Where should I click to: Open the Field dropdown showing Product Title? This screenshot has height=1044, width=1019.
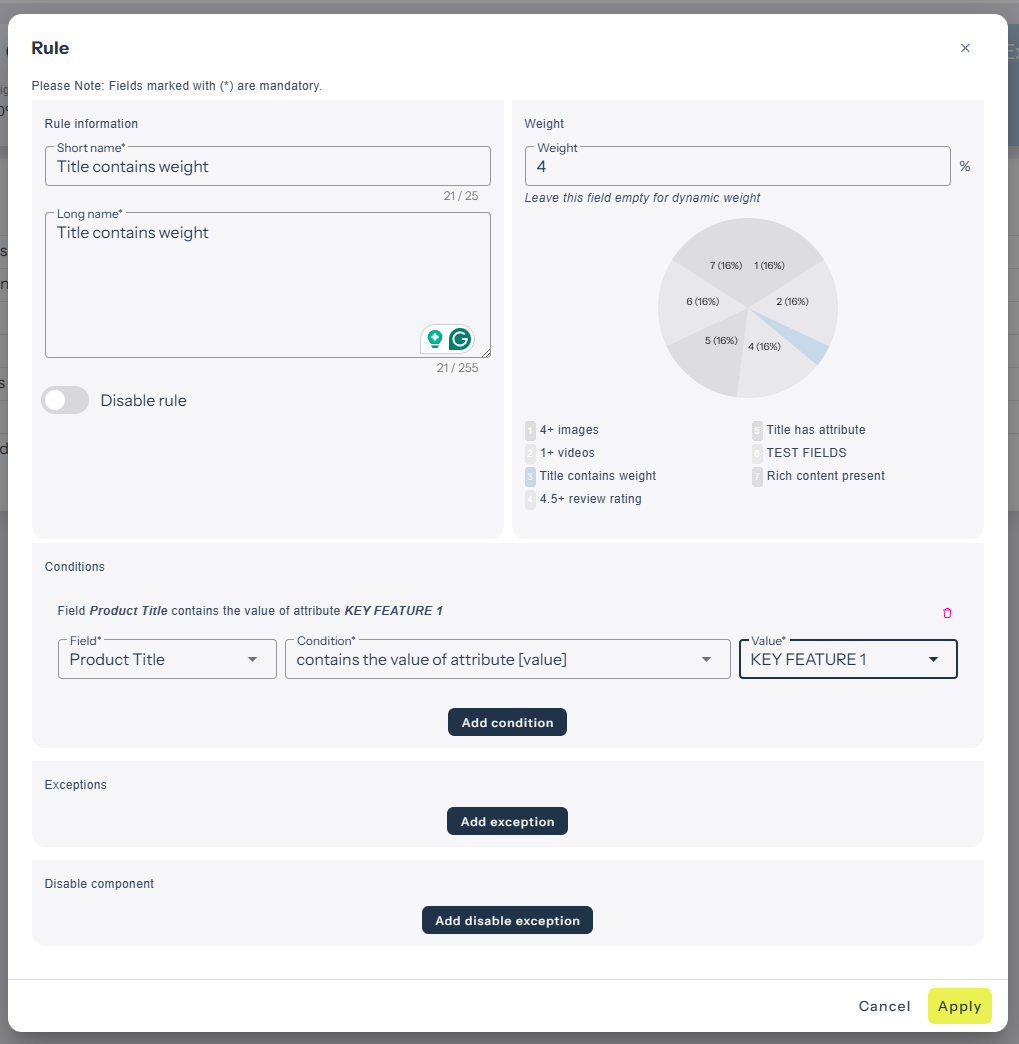pos(167,660)
